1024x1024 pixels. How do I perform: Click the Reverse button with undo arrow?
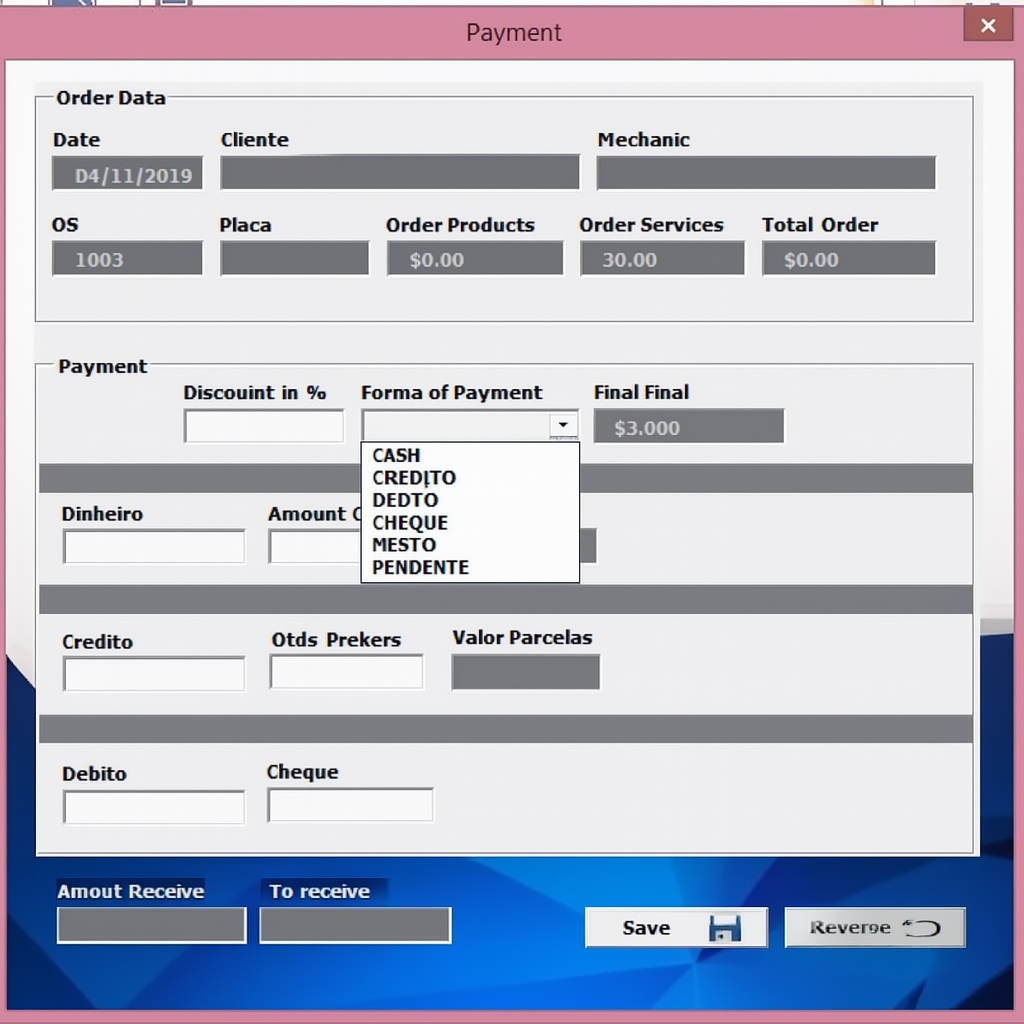coord(874,927)
